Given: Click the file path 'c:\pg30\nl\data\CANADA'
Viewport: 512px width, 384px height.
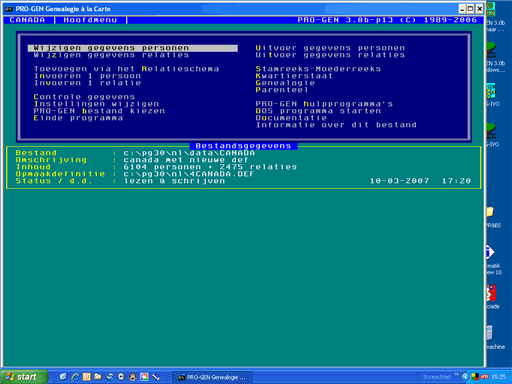Looking at the screenshot, I should pos(189,153).
